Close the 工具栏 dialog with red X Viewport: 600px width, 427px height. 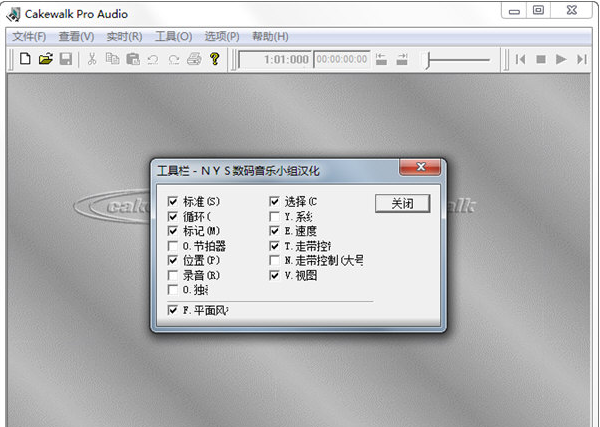tap(420, 167)
